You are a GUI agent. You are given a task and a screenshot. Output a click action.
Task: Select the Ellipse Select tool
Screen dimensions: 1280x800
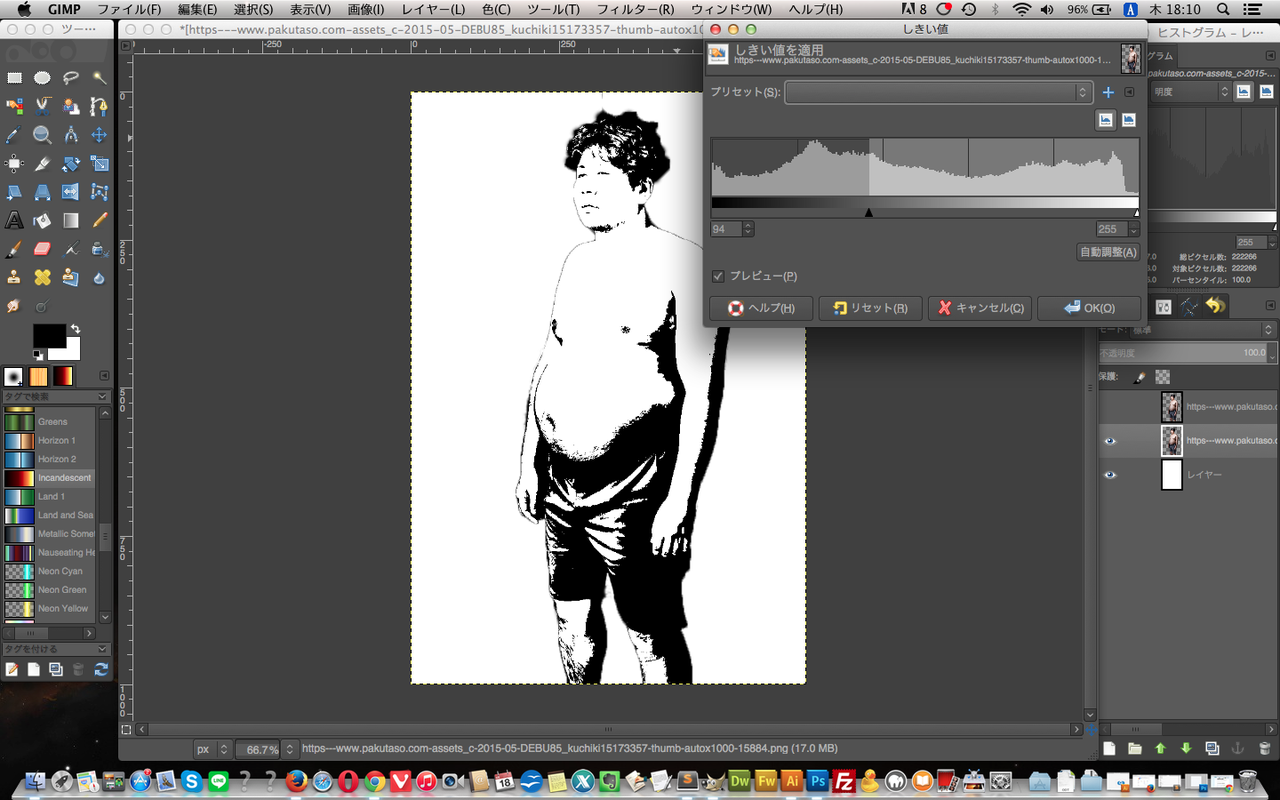pyautogui.click(x=42, y=77)
